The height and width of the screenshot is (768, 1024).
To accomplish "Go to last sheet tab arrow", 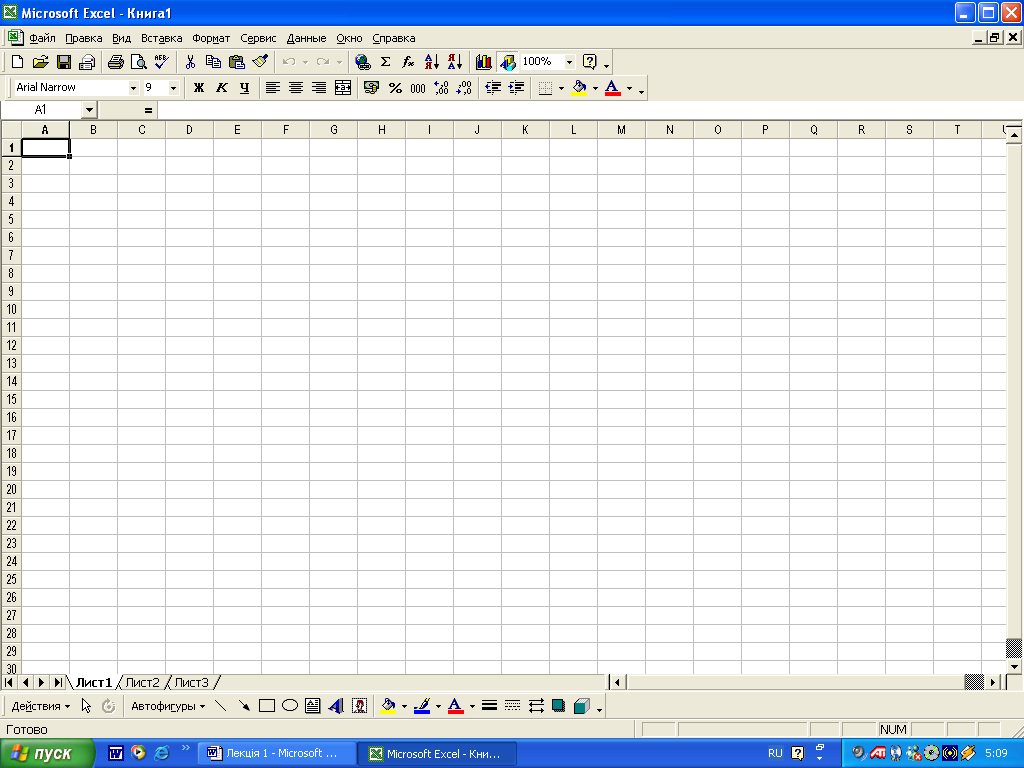I will coord(58,682).
